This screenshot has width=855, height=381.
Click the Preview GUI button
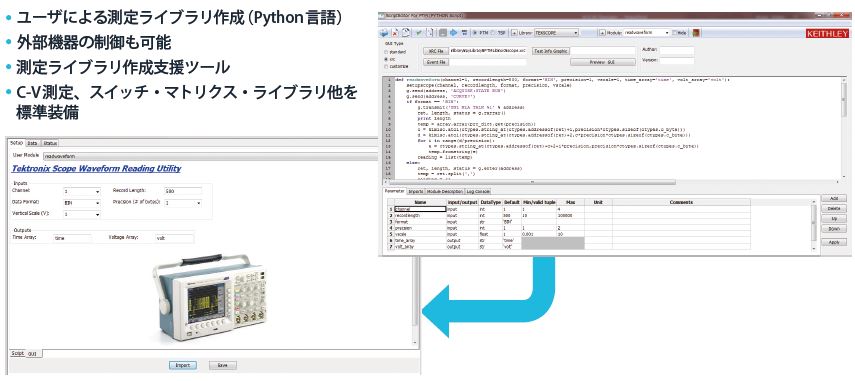coord(603,62)
